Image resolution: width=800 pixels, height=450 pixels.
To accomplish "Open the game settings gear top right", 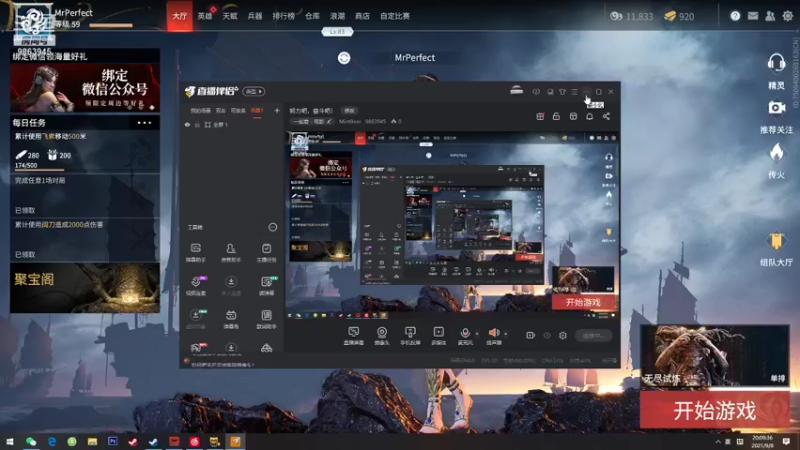I will 788,16.
